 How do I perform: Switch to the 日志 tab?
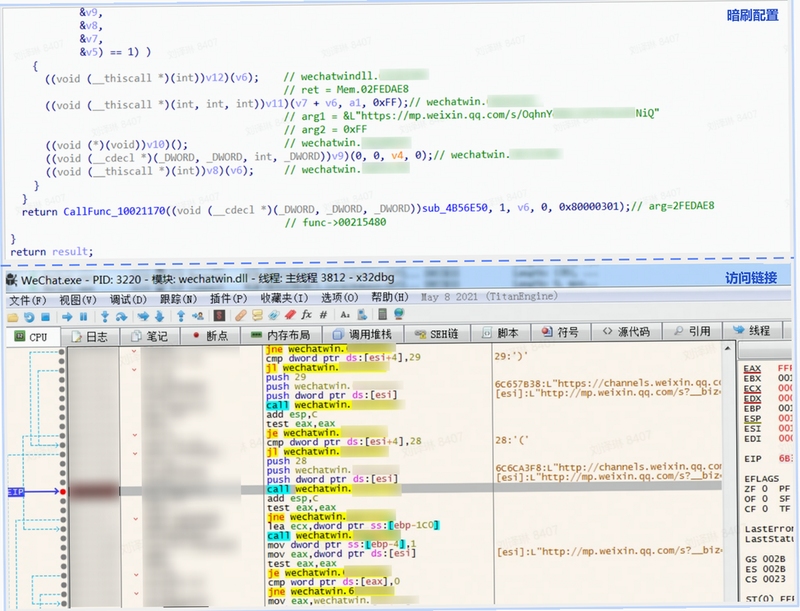pos(90,337)
